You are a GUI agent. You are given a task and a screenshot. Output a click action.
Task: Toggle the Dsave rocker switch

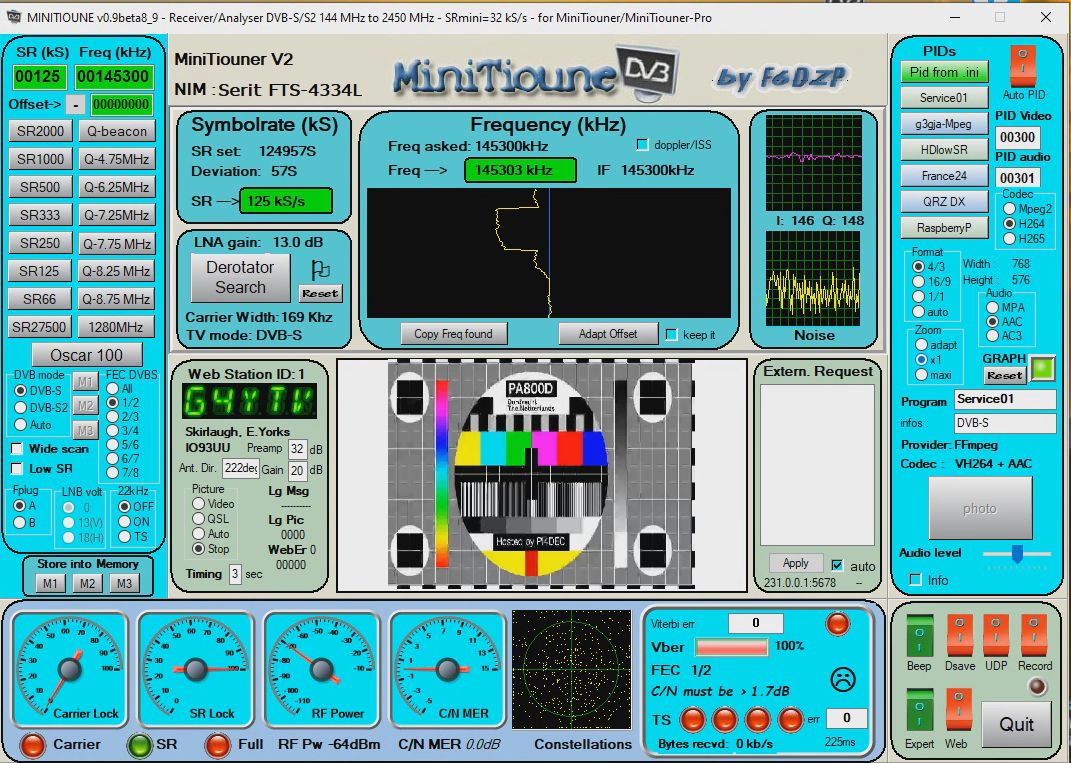[960, 635]
